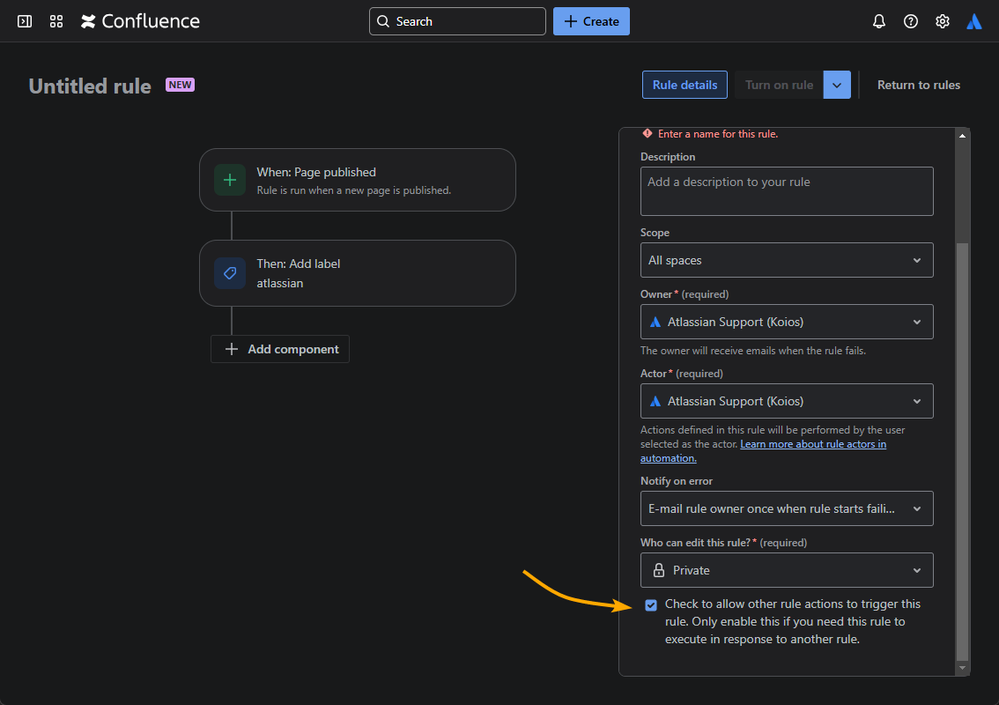Open the Actor dropdown
This screenshot has width=999, height=705.
[x=787, y=401]
